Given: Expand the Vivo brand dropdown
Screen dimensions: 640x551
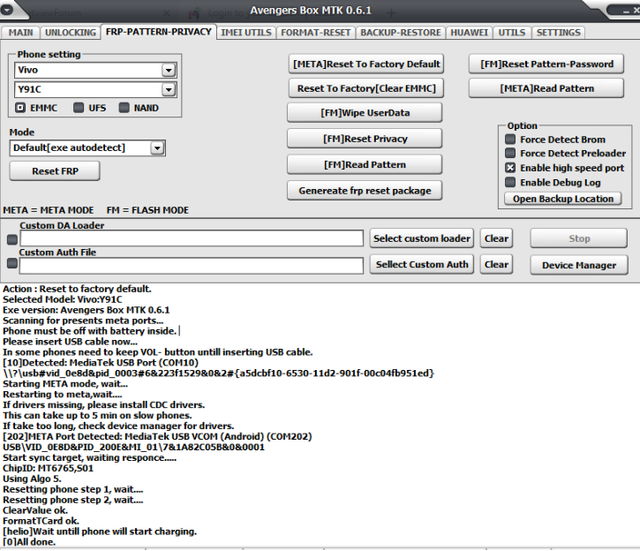Looking at the screenshot, I should [168, 70].
